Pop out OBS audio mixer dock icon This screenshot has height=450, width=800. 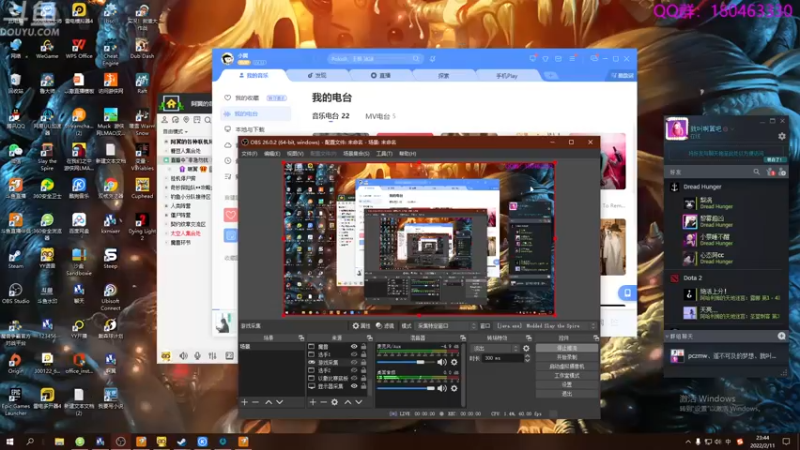click(x=463, y=338)
